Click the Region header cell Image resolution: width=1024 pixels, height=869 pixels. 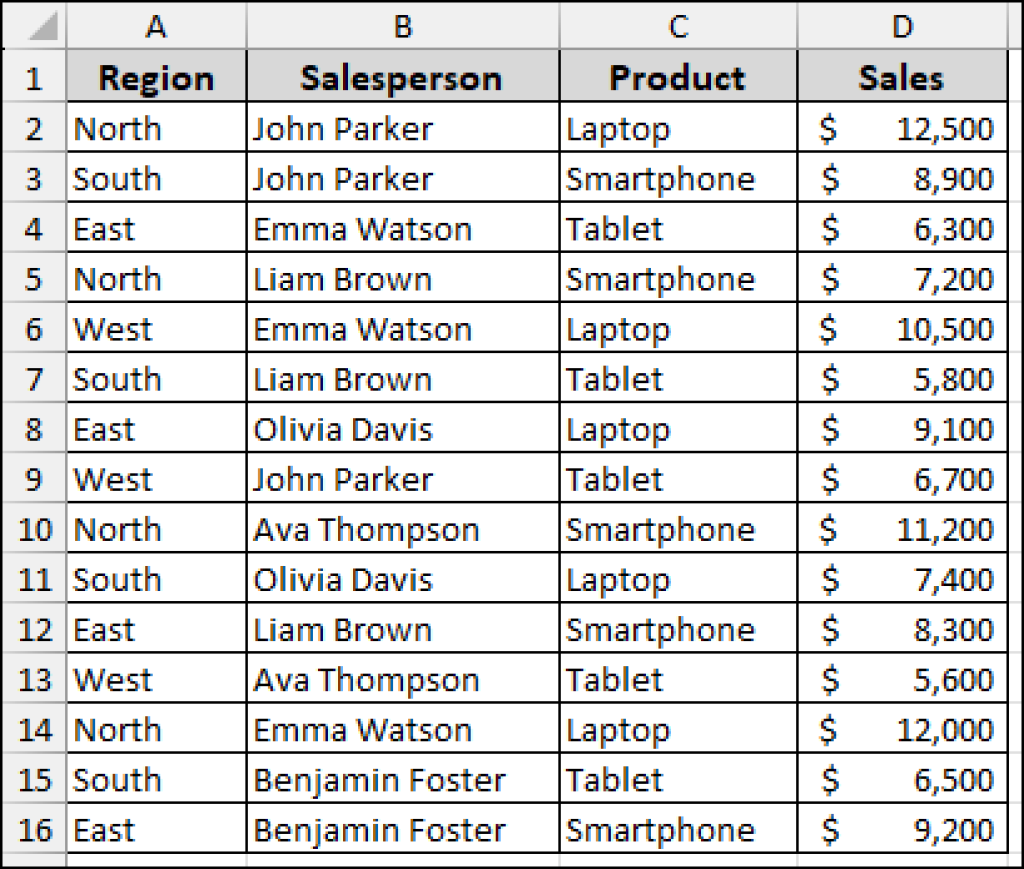(155, 77)
